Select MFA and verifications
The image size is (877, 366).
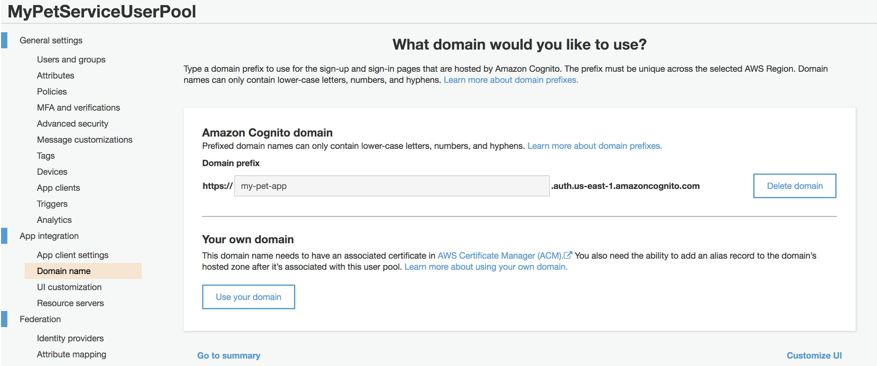78,107
